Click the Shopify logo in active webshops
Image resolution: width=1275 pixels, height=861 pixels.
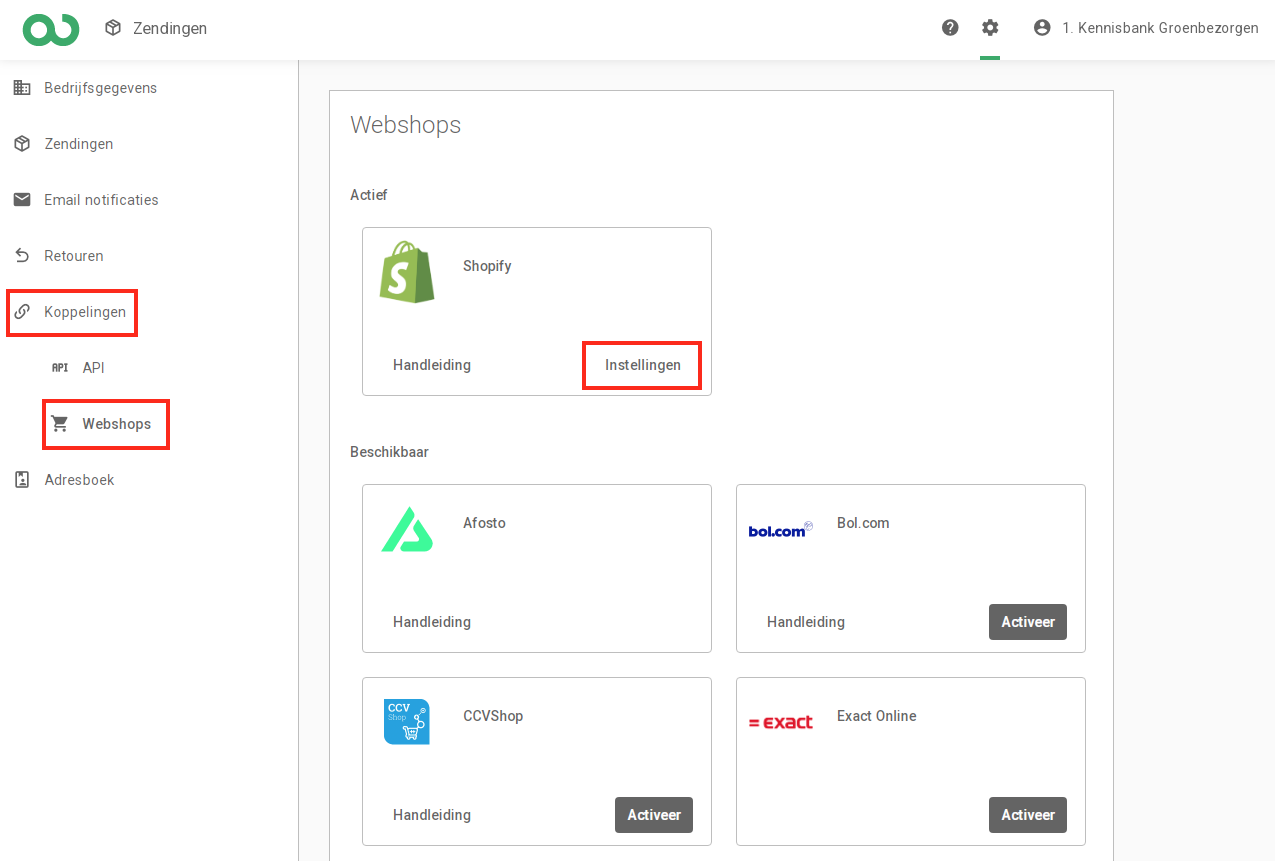[x=407, y=272]
